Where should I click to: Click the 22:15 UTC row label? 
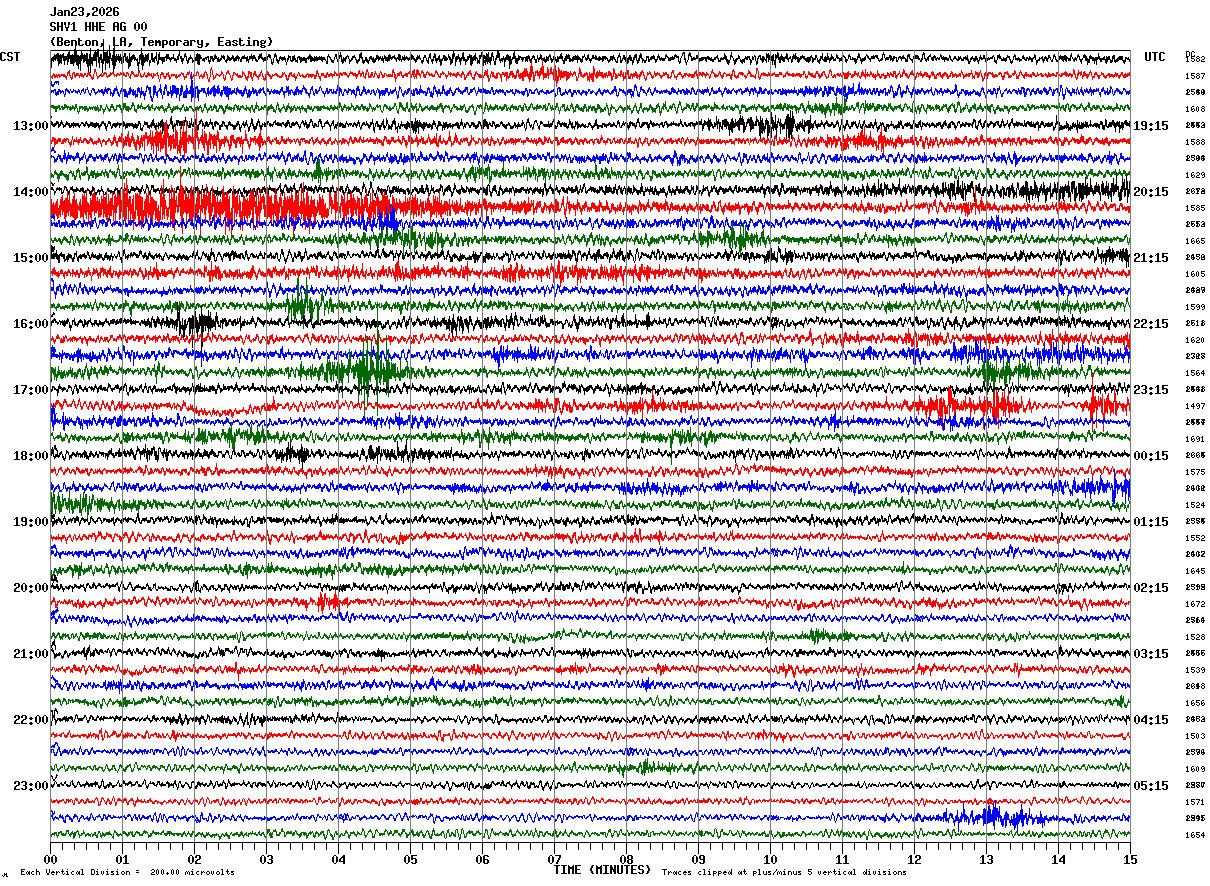[x=1151, y=324]
